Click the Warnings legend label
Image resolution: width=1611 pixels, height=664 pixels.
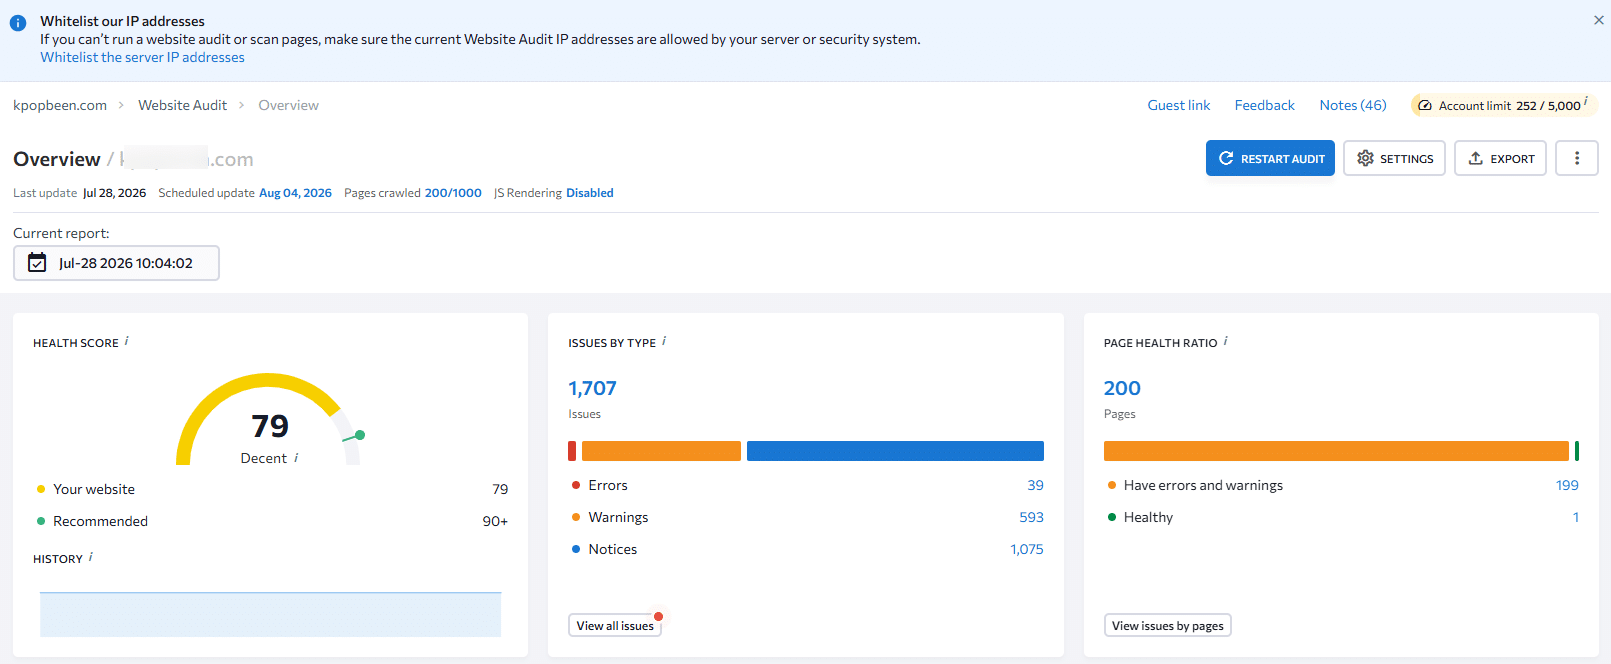[618, 517]
